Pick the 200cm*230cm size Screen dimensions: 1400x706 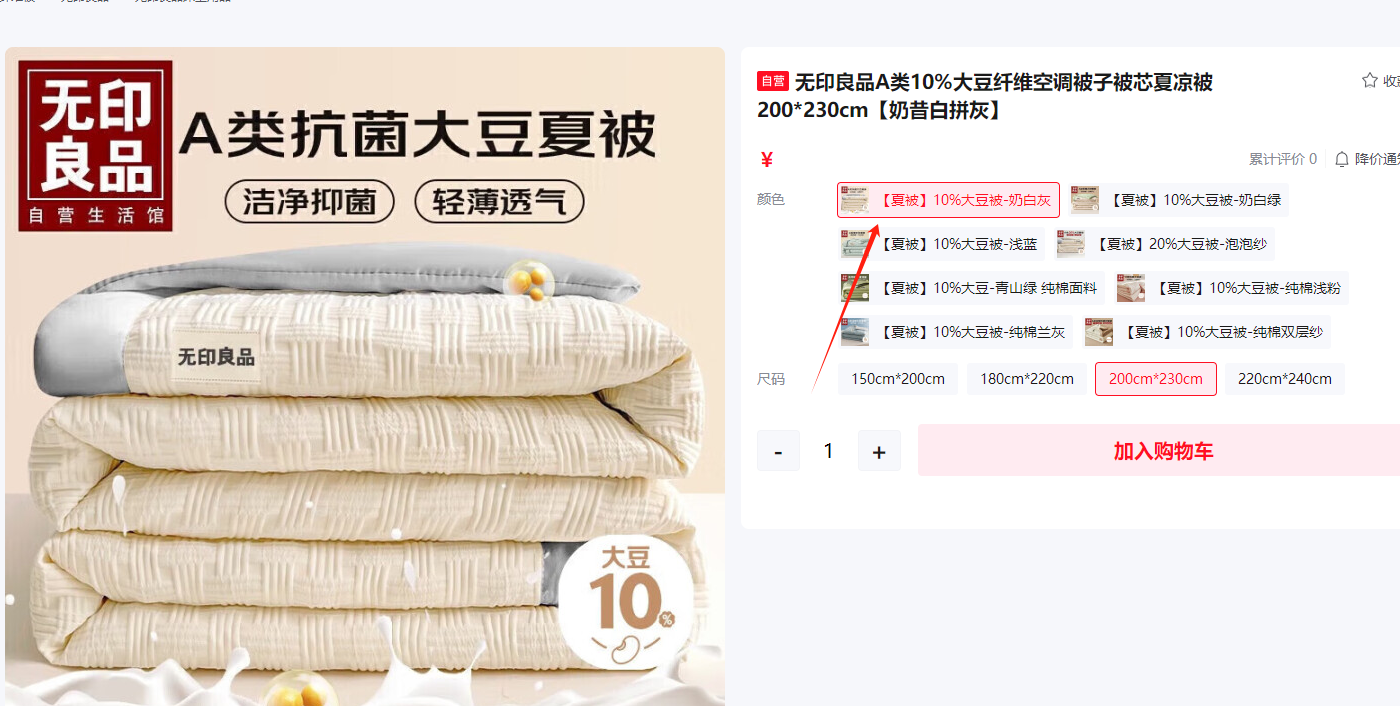pyautogui.click(x=1156, y=379)
